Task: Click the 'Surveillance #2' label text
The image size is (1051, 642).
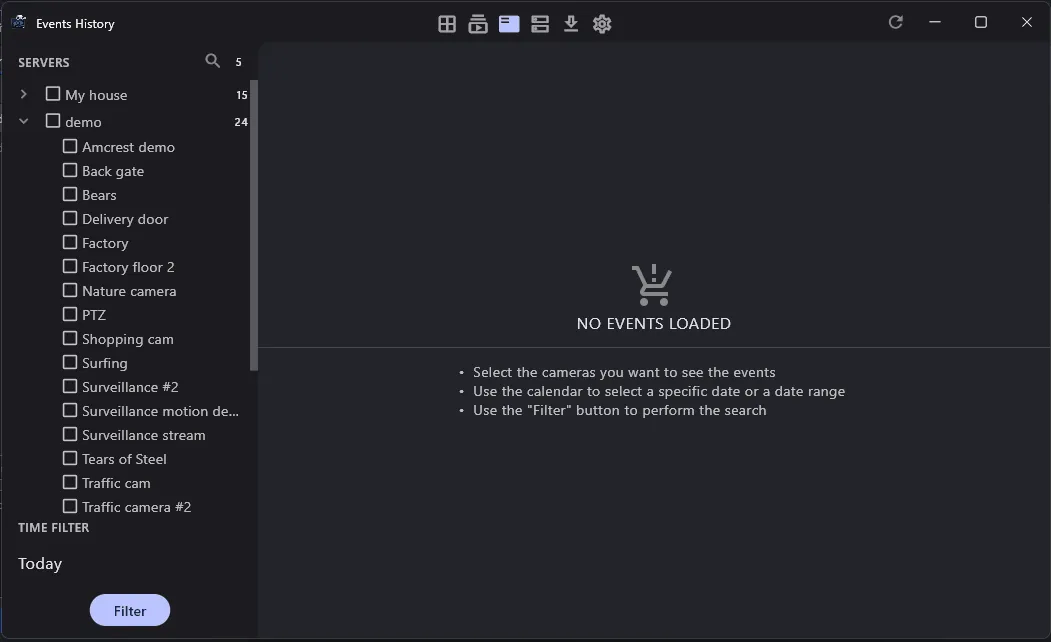Action: [x=130, y=387]
